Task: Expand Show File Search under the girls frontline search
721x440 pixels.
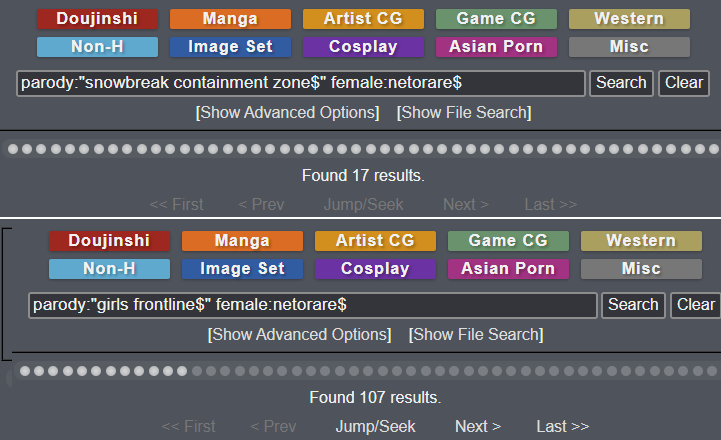Action: 476,335
